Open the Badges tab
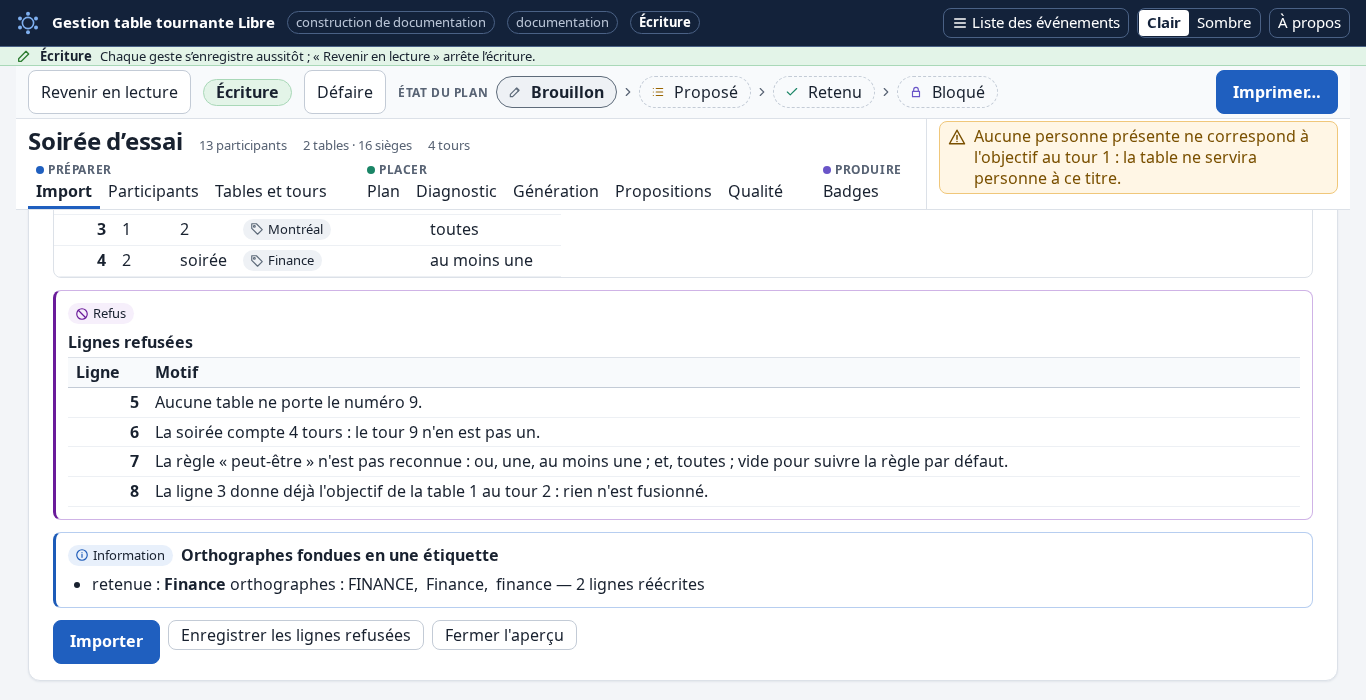This screenshot has height=700, width=1366. coord(851,191)
